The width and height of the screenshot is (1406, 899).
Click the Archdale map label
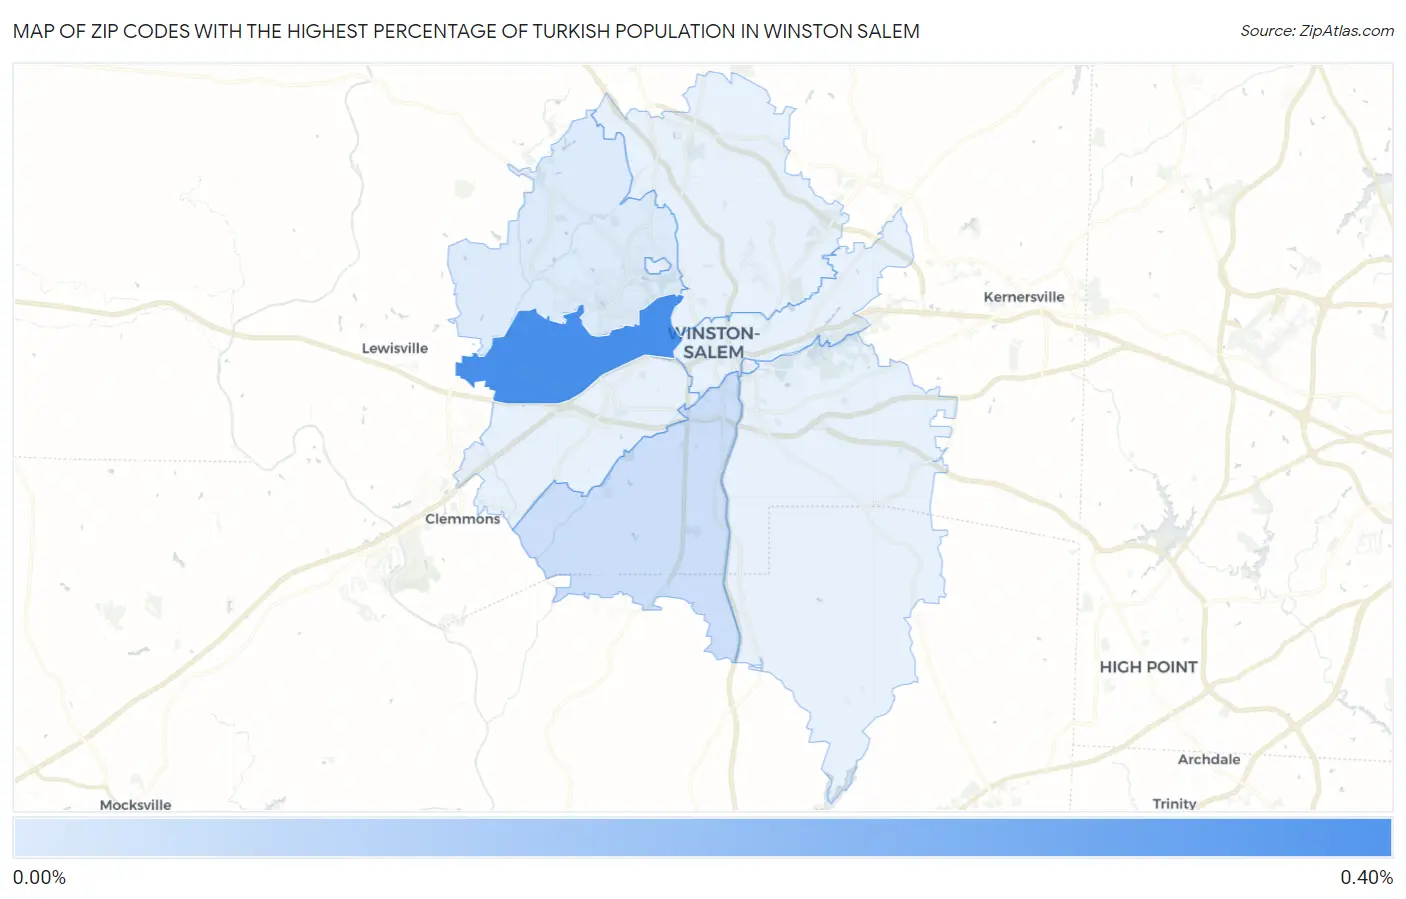click(x=1208, y=759)
